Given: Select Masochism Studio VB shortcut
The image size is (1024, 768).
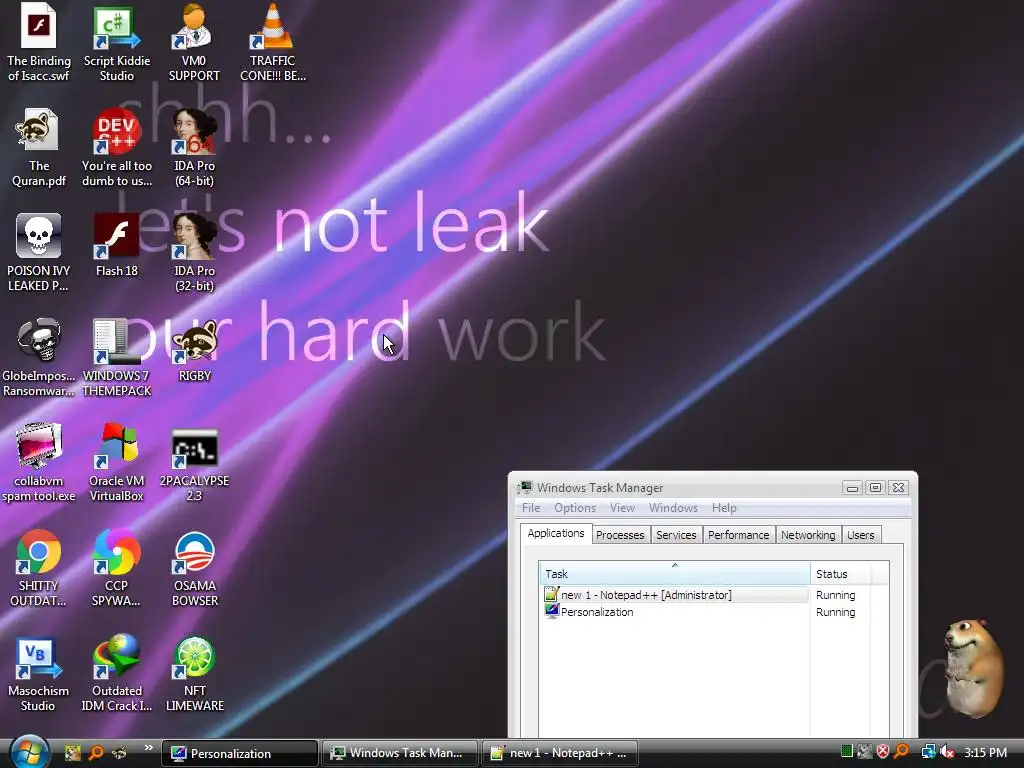Looking at the screenshot, I should (39, 673).
